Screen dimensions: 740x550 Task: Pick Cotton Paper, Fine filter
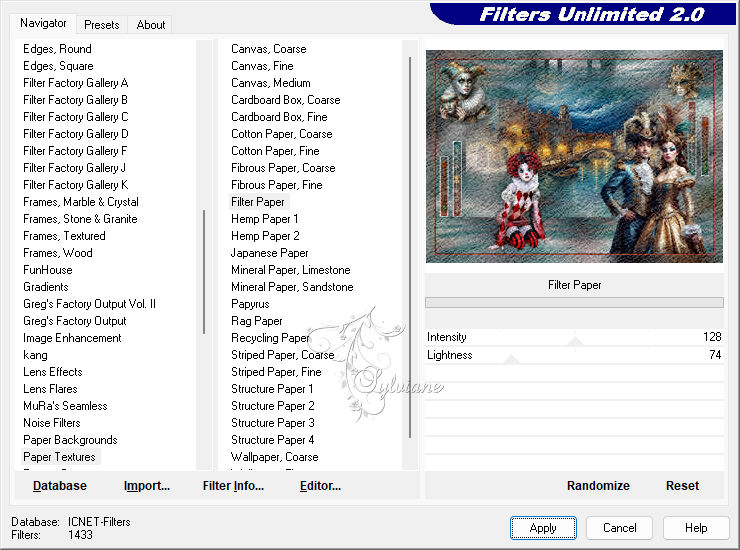point(275,151)
